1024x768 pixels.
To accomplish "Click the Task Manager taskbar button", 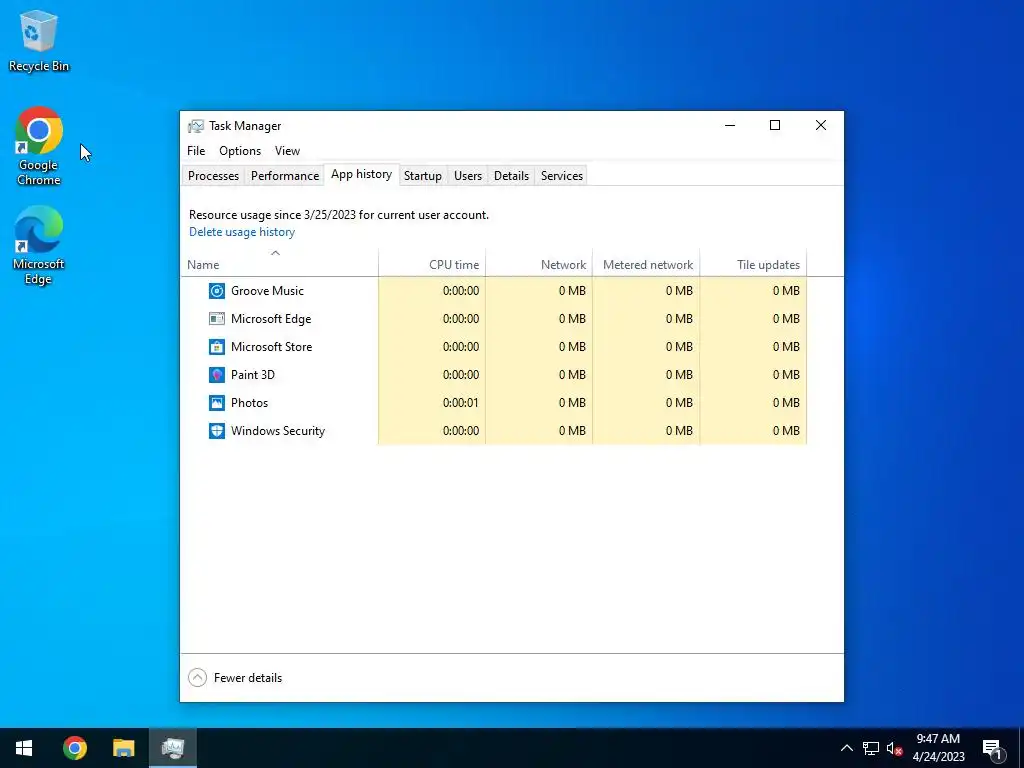I will (173, 748).
